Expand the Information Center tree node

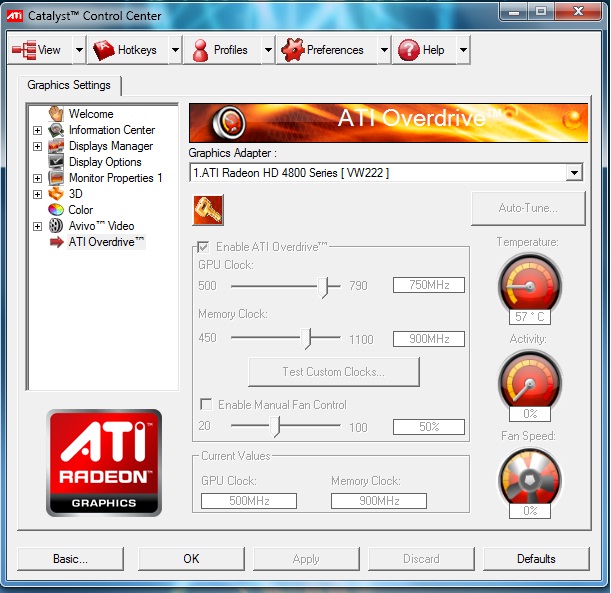pyautogui.click(x=37, y=130)
